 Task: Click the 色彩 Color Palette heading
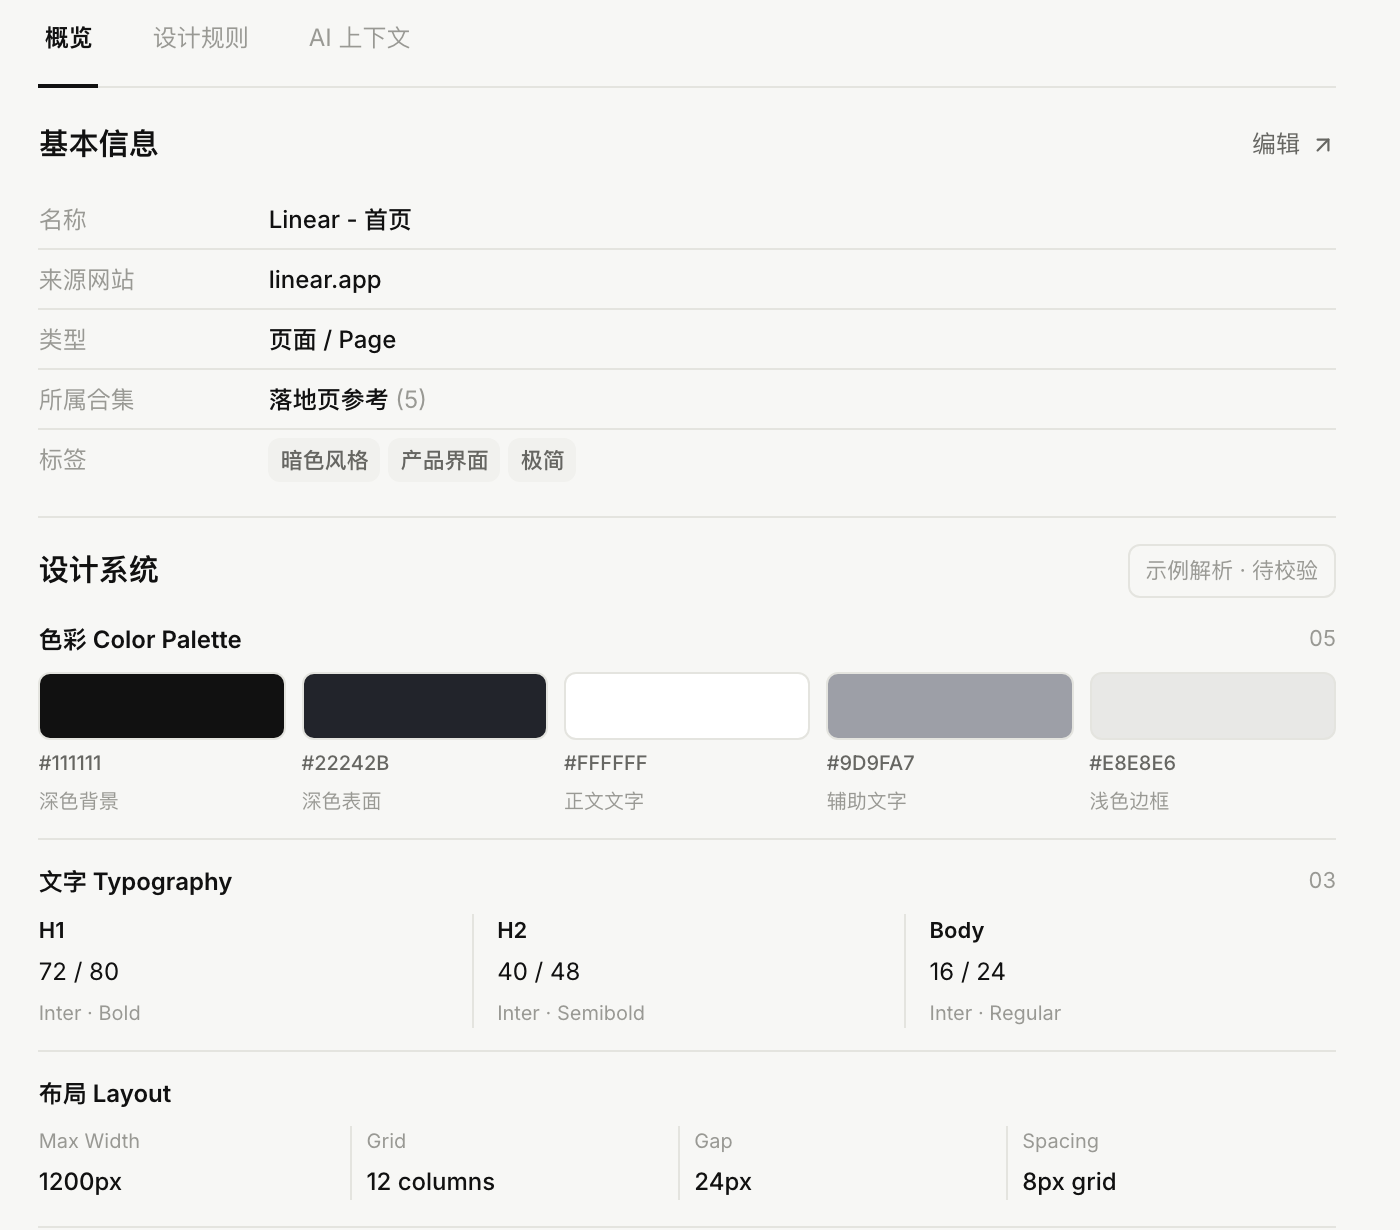[140, 640]
